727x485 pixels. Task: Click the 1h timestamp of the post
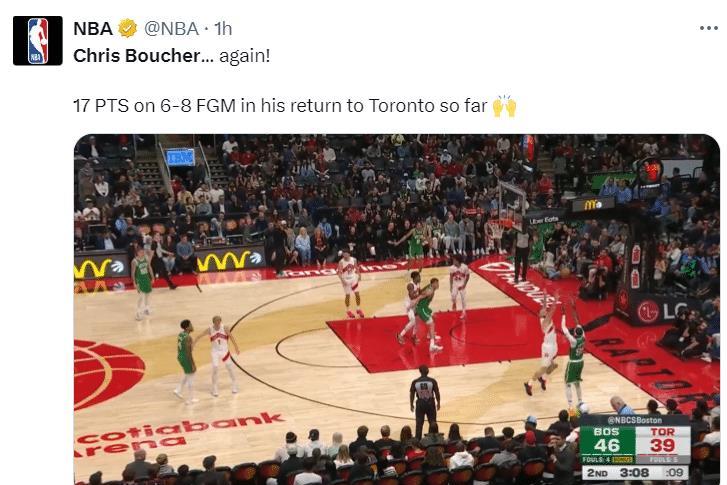click(223, 29)
